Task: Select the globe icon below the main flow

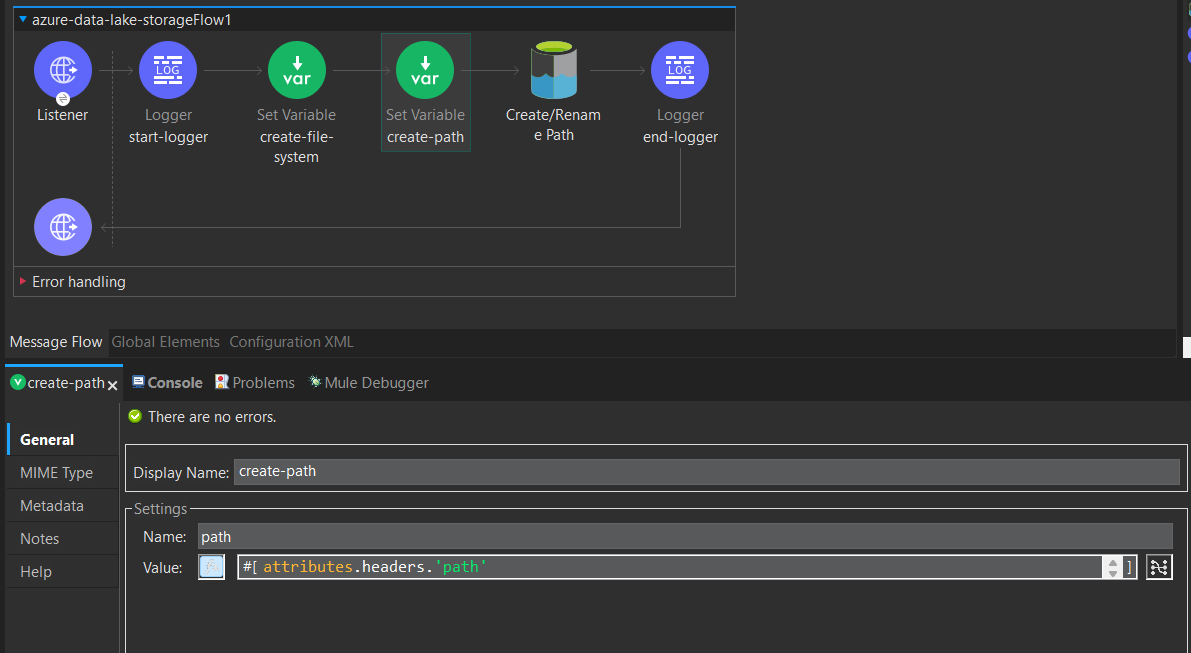Action: 62,226
